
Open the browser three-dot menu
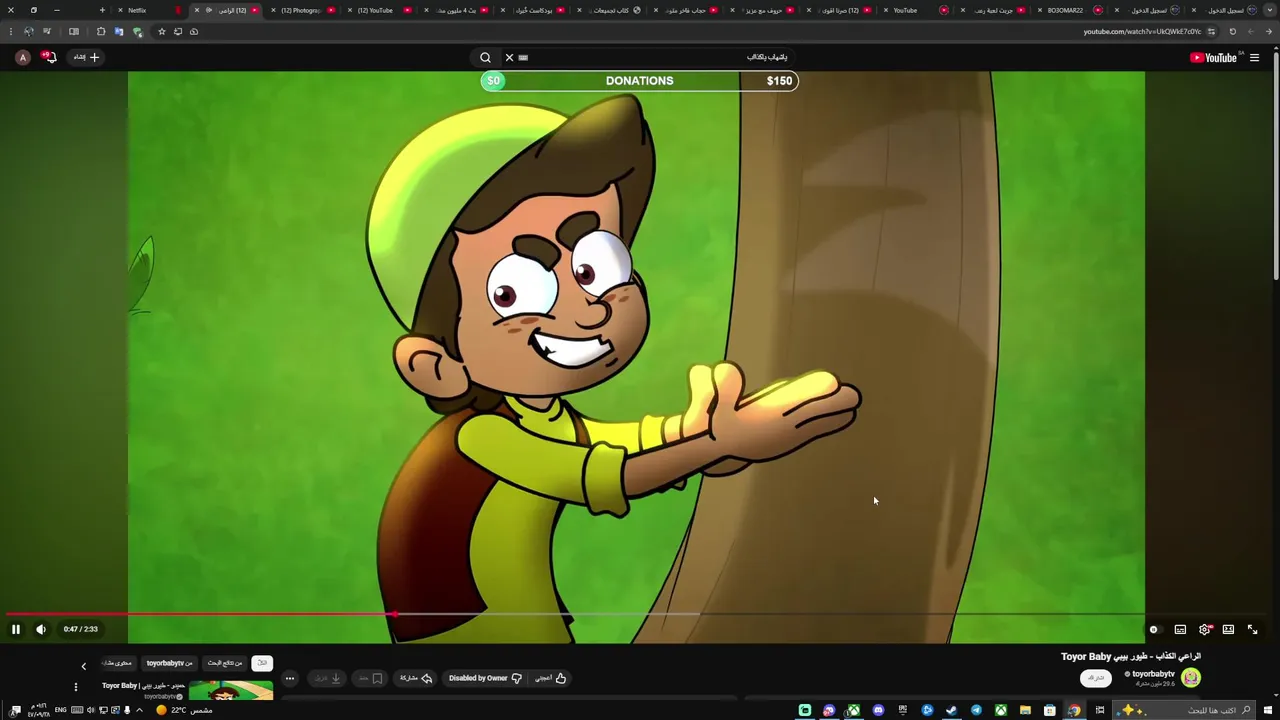pos(10,31)
